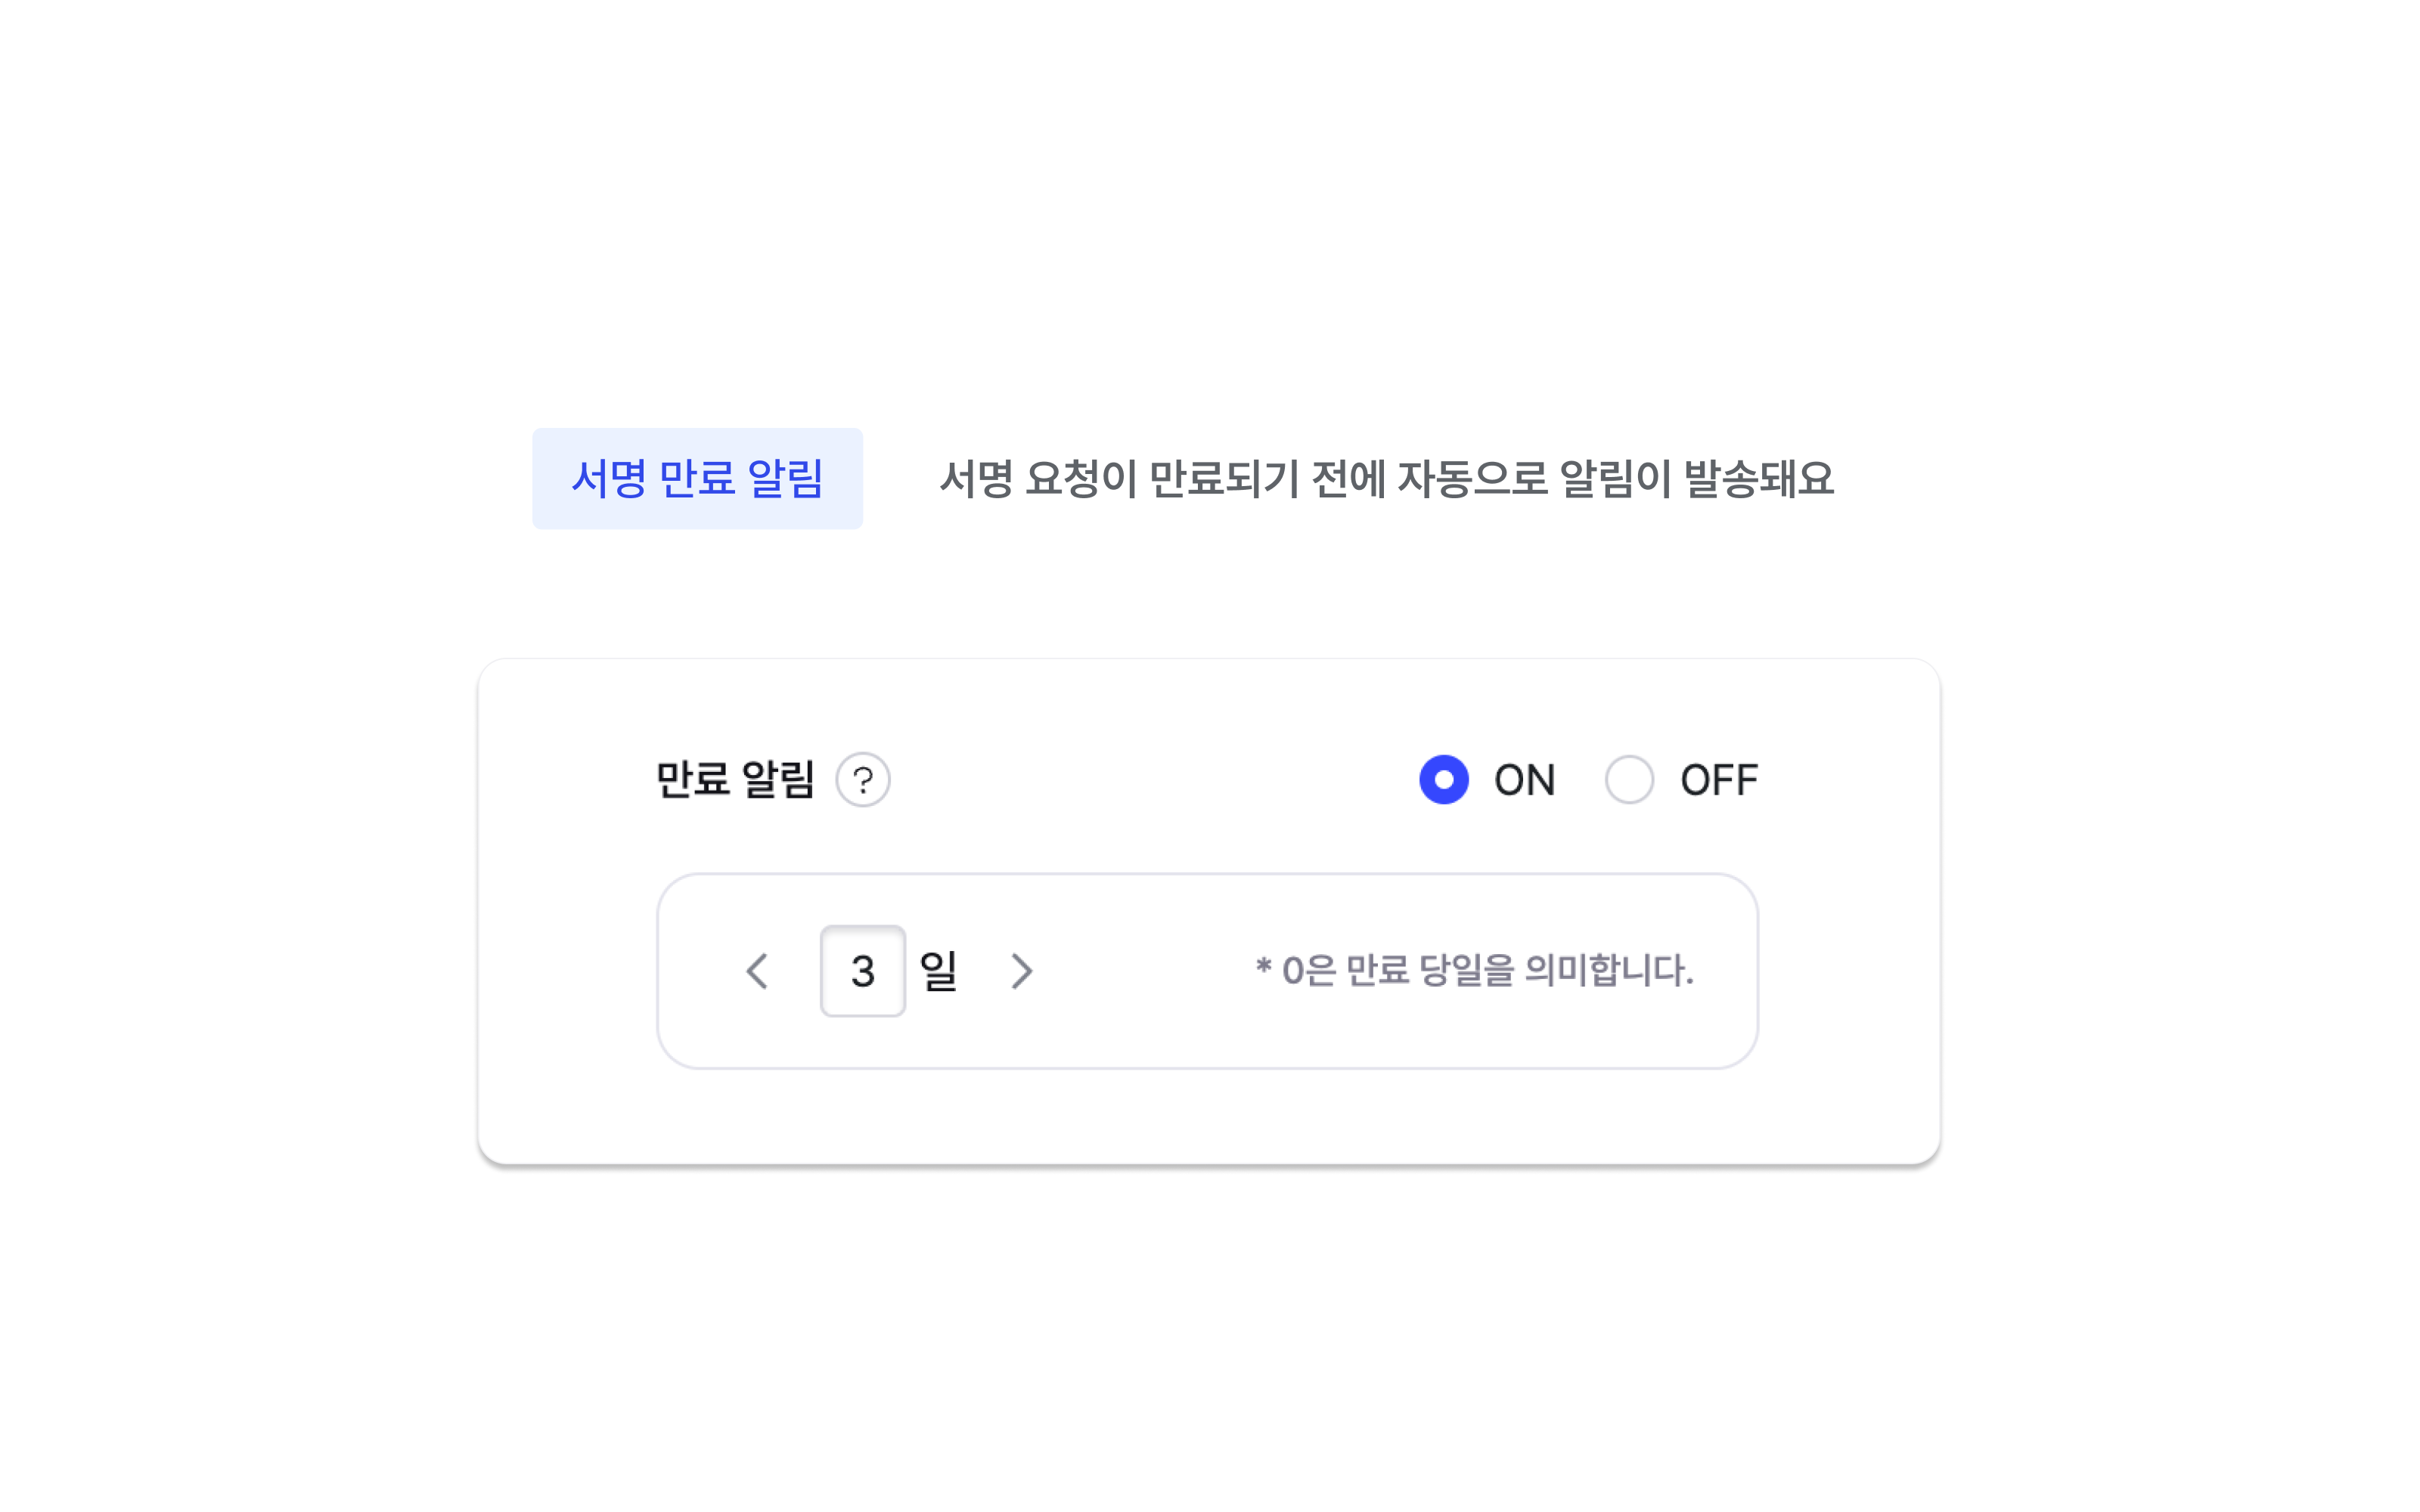Select the ON radio button
Screen dimensions: 2420x1512
pos(1443,780)
